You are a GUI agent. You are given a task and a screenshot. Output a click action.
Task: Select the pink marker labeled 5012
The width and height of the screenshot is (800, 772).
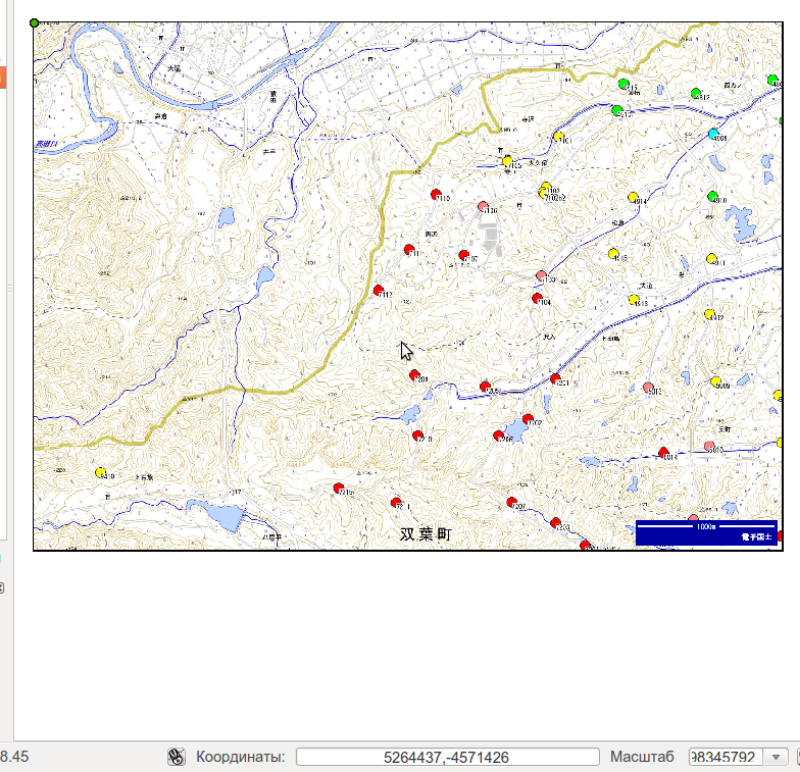(648, 387)
